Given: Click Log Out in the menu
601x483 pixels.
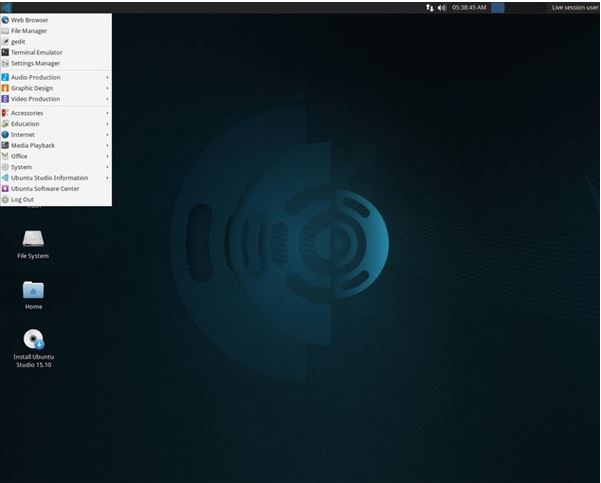Looking at the screenshot, I should (x=22, y=199).
